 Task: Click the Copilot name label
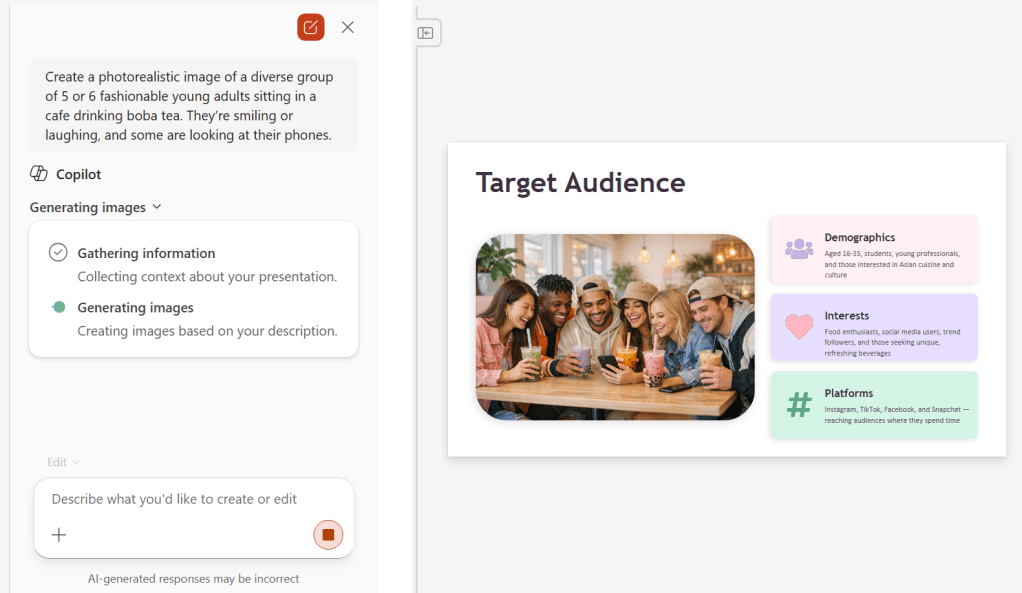point(78,174)
